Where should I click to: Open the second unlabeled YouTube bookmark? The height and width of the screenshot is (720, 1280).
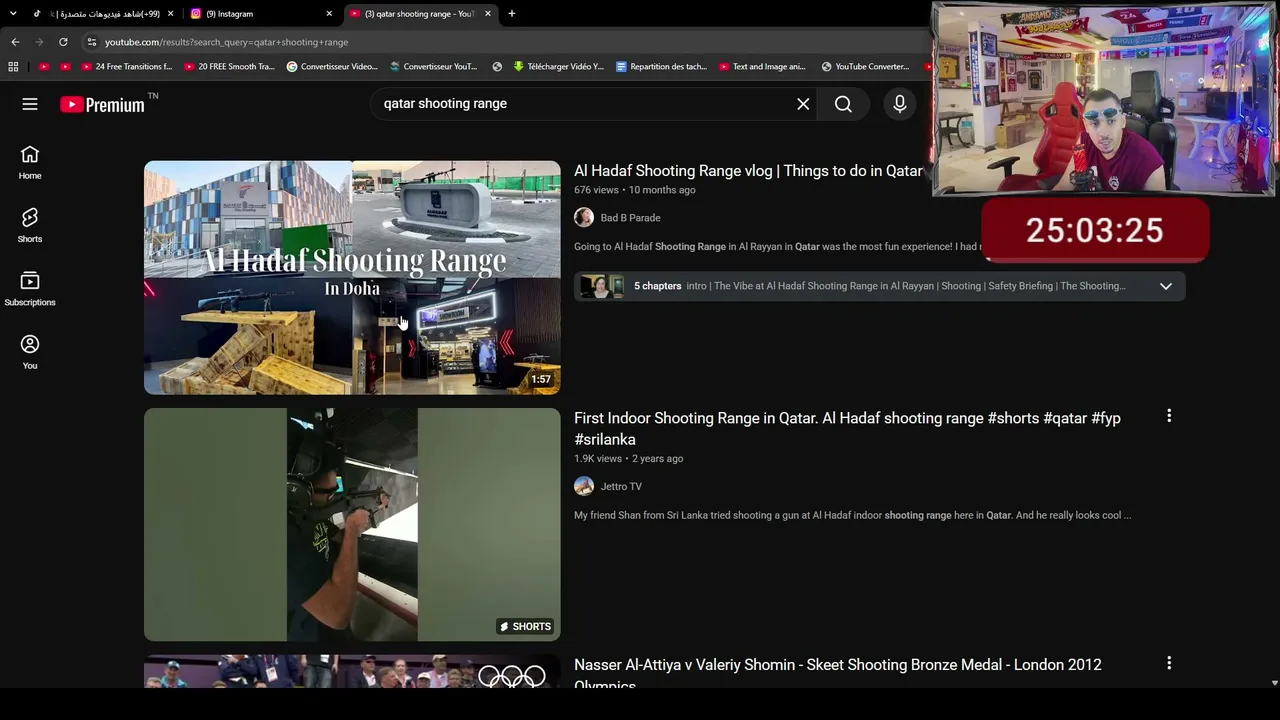click(x=65, y=67)
